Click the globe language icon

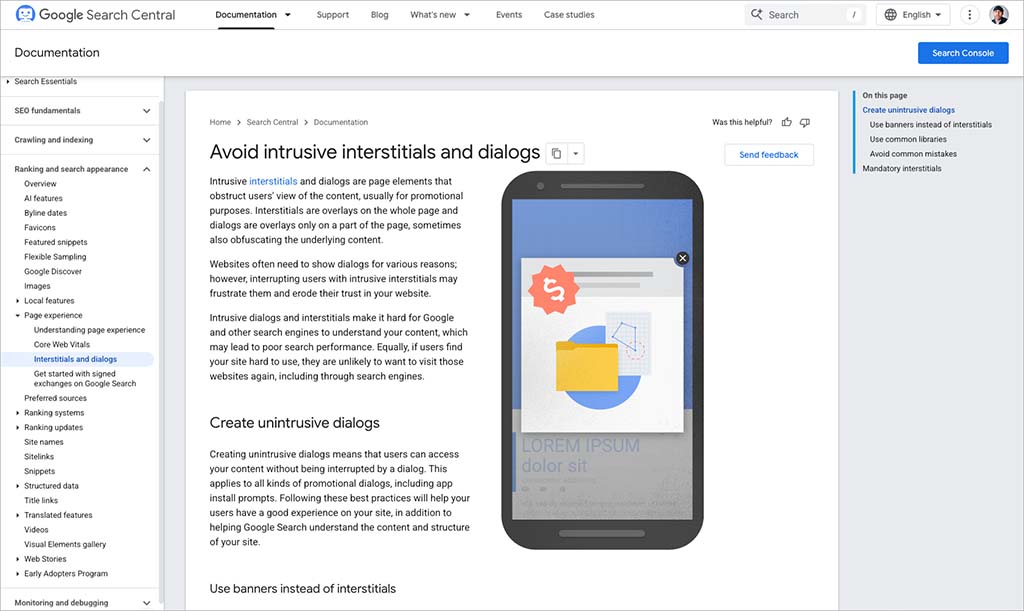(891, 14)
